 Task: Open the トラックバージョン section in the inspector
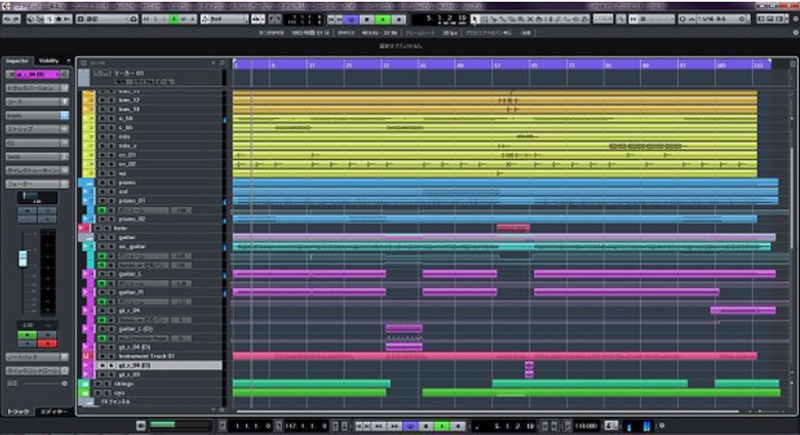pyautogui.click(x=37, y=88)
